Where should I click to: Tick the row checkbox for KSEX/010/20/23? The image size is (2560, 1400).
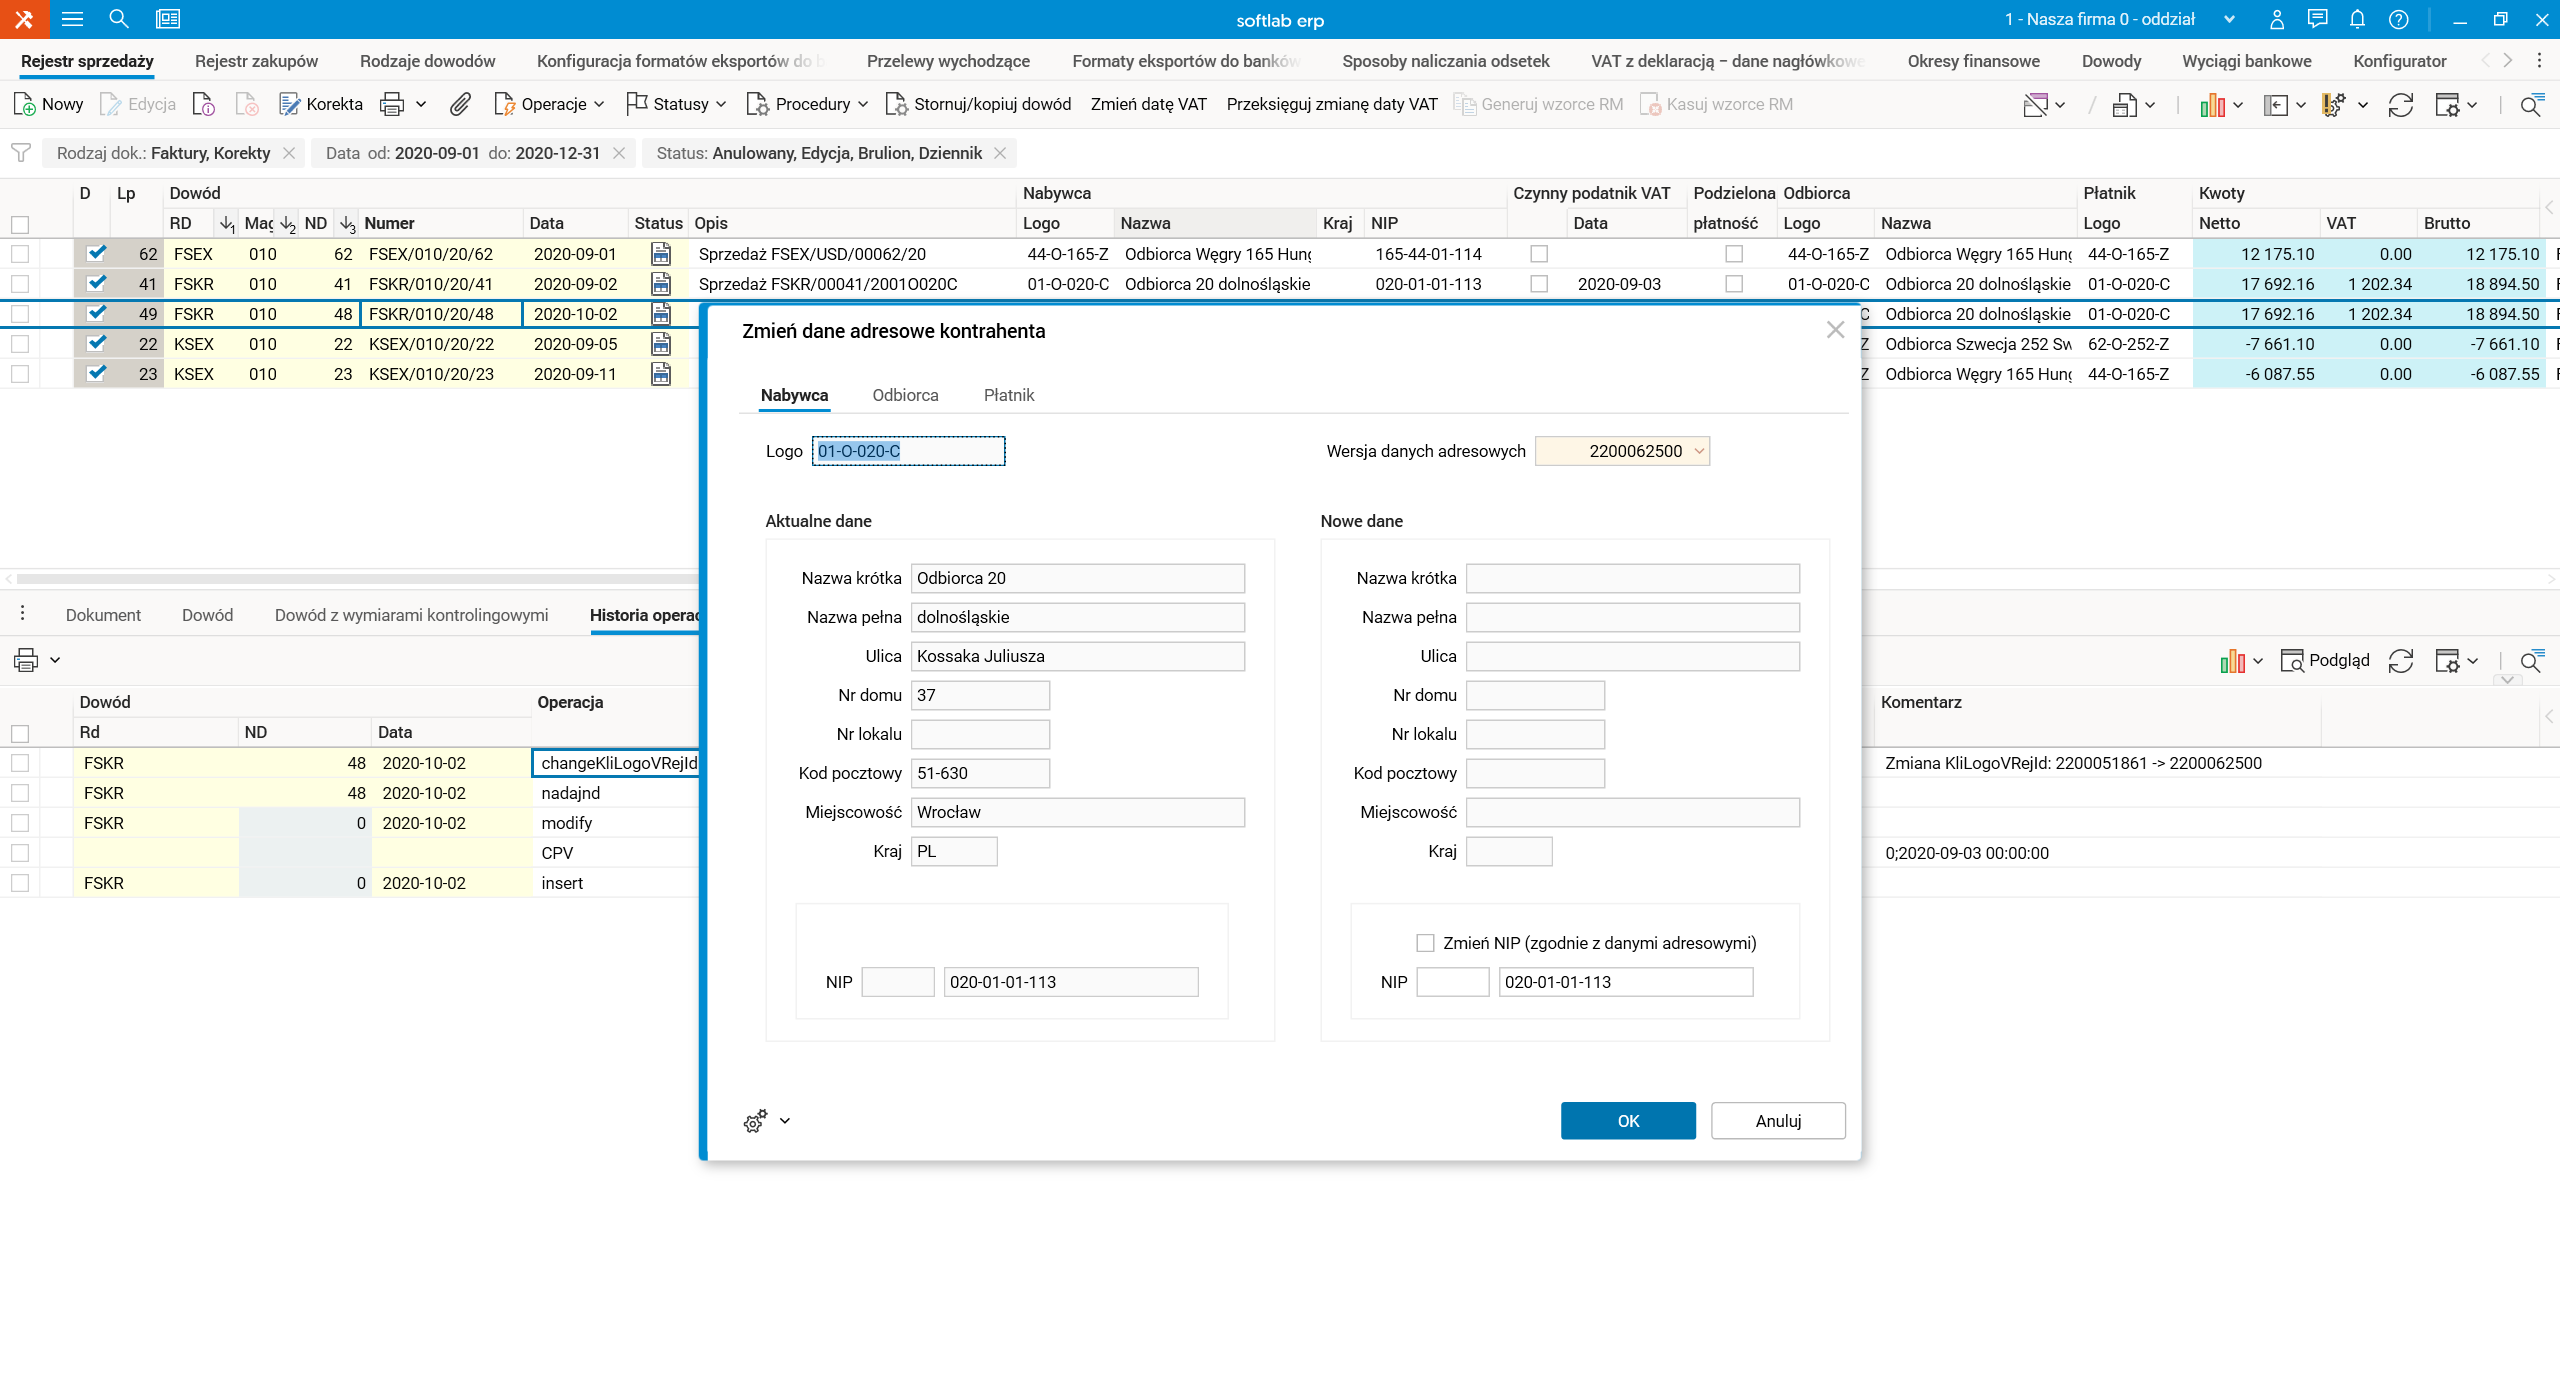click(x=20, y=374)
